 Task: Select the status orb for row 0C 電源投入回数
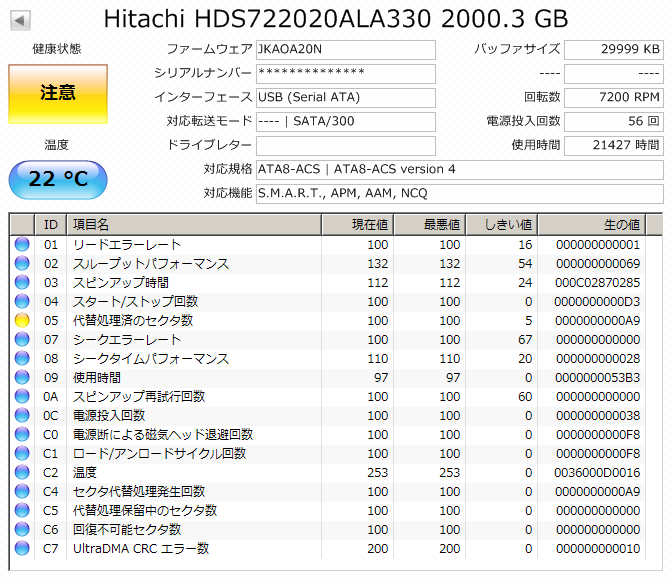tap(22, 415)
